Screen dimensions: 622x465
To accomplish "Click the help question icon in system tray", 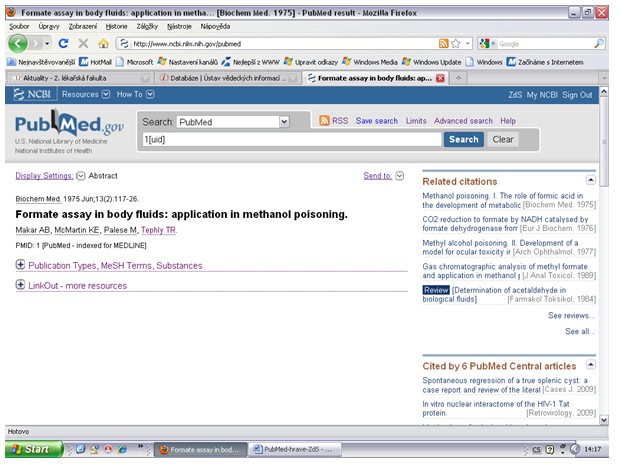I will 550,450.
